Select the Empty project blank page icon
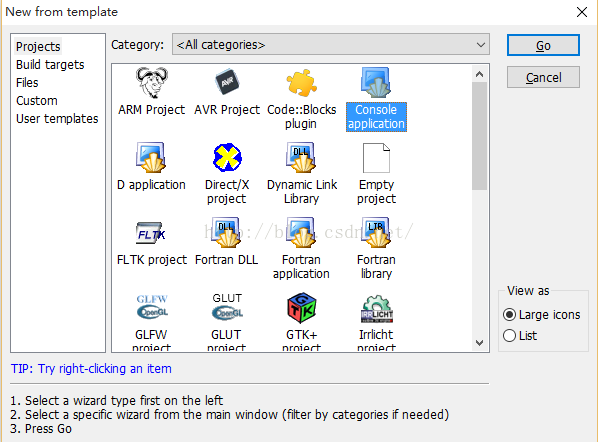The height and width of the screenshot is (442, 598). pos(376,158)
